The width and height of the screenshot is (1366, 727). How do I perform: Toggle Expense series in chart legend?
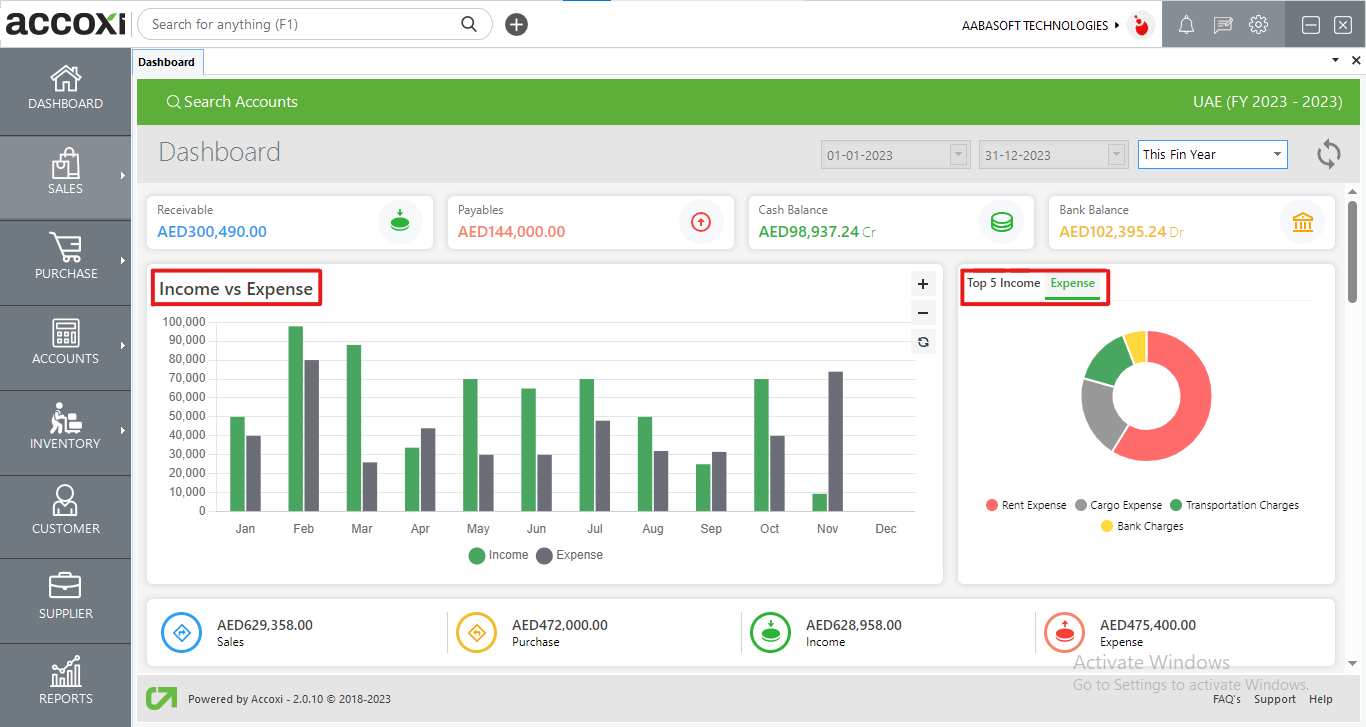click(569, 555)
